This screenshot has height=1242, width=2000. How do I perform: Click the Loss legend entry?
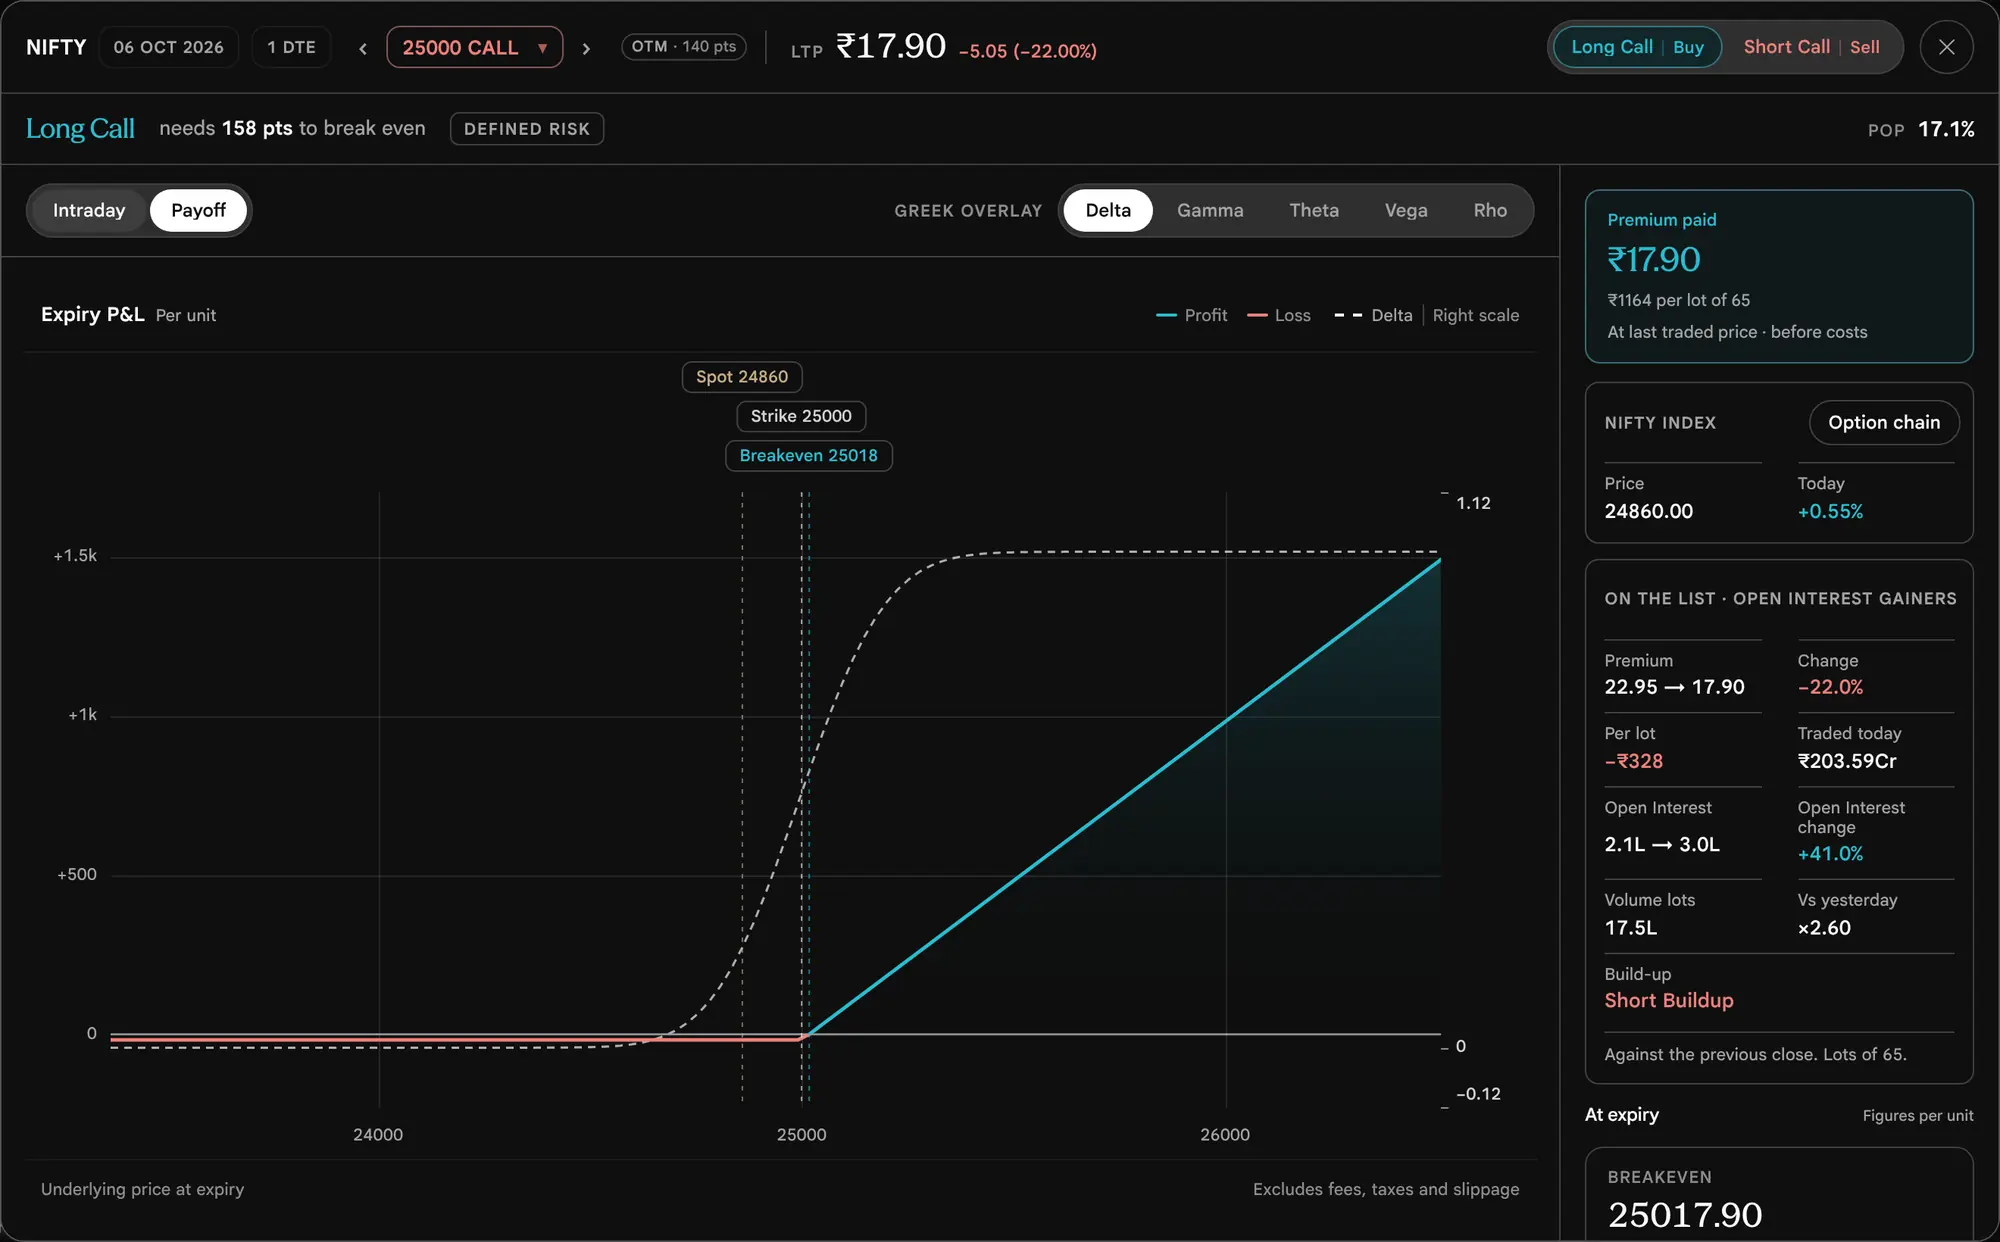[x=1279, y=315]
